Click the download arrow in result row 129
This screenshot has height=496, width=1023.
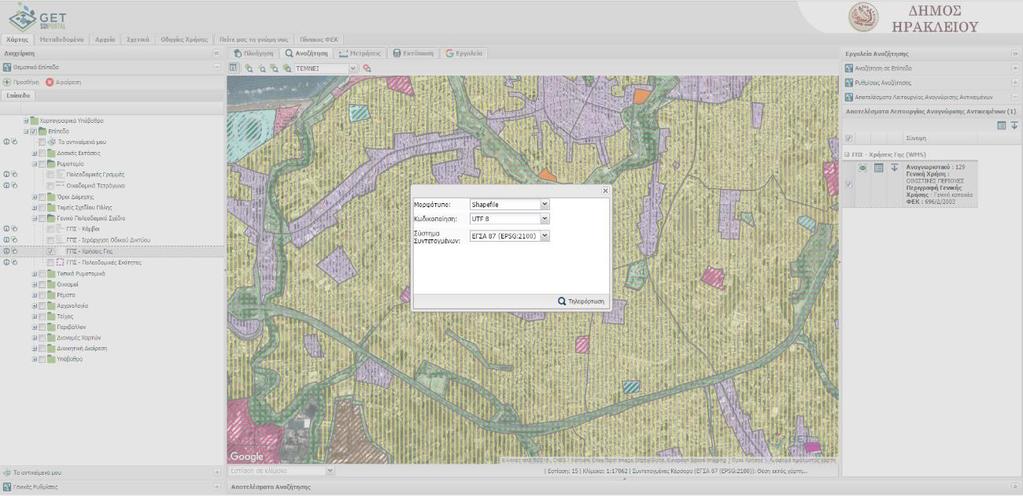coord(894,168)
